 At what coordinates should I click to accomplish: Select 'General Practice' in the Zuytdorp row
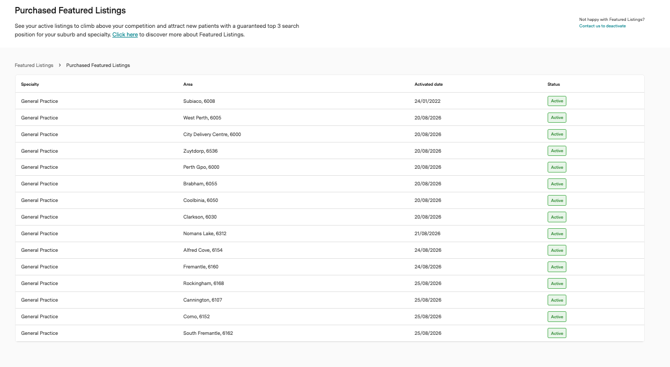[x=39, y=151]
